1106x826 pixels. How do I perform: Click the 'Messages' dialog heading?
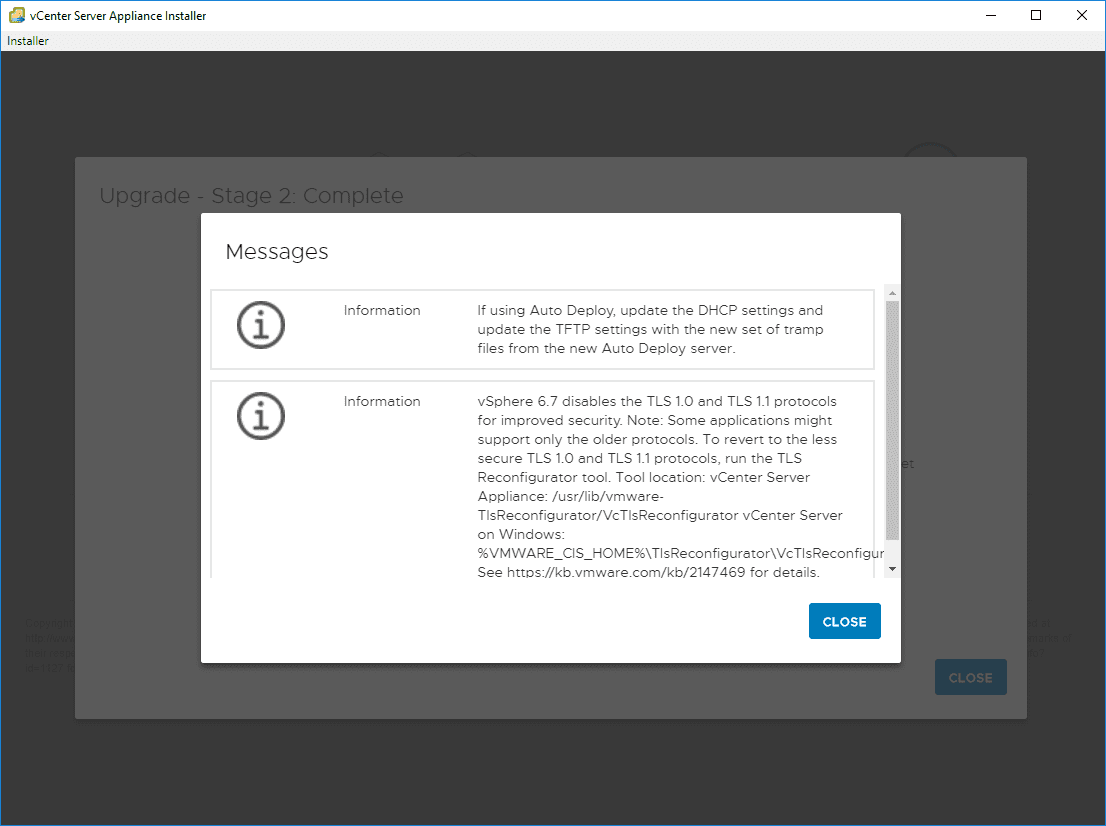coord(276,252)
